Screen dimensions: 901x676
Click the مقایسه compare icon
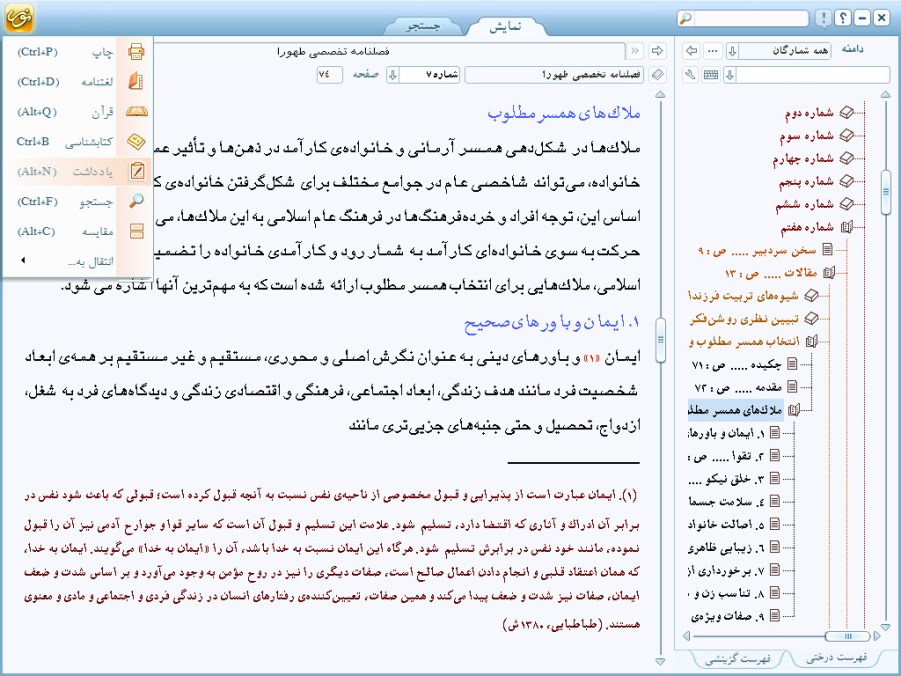click(136, 231)
